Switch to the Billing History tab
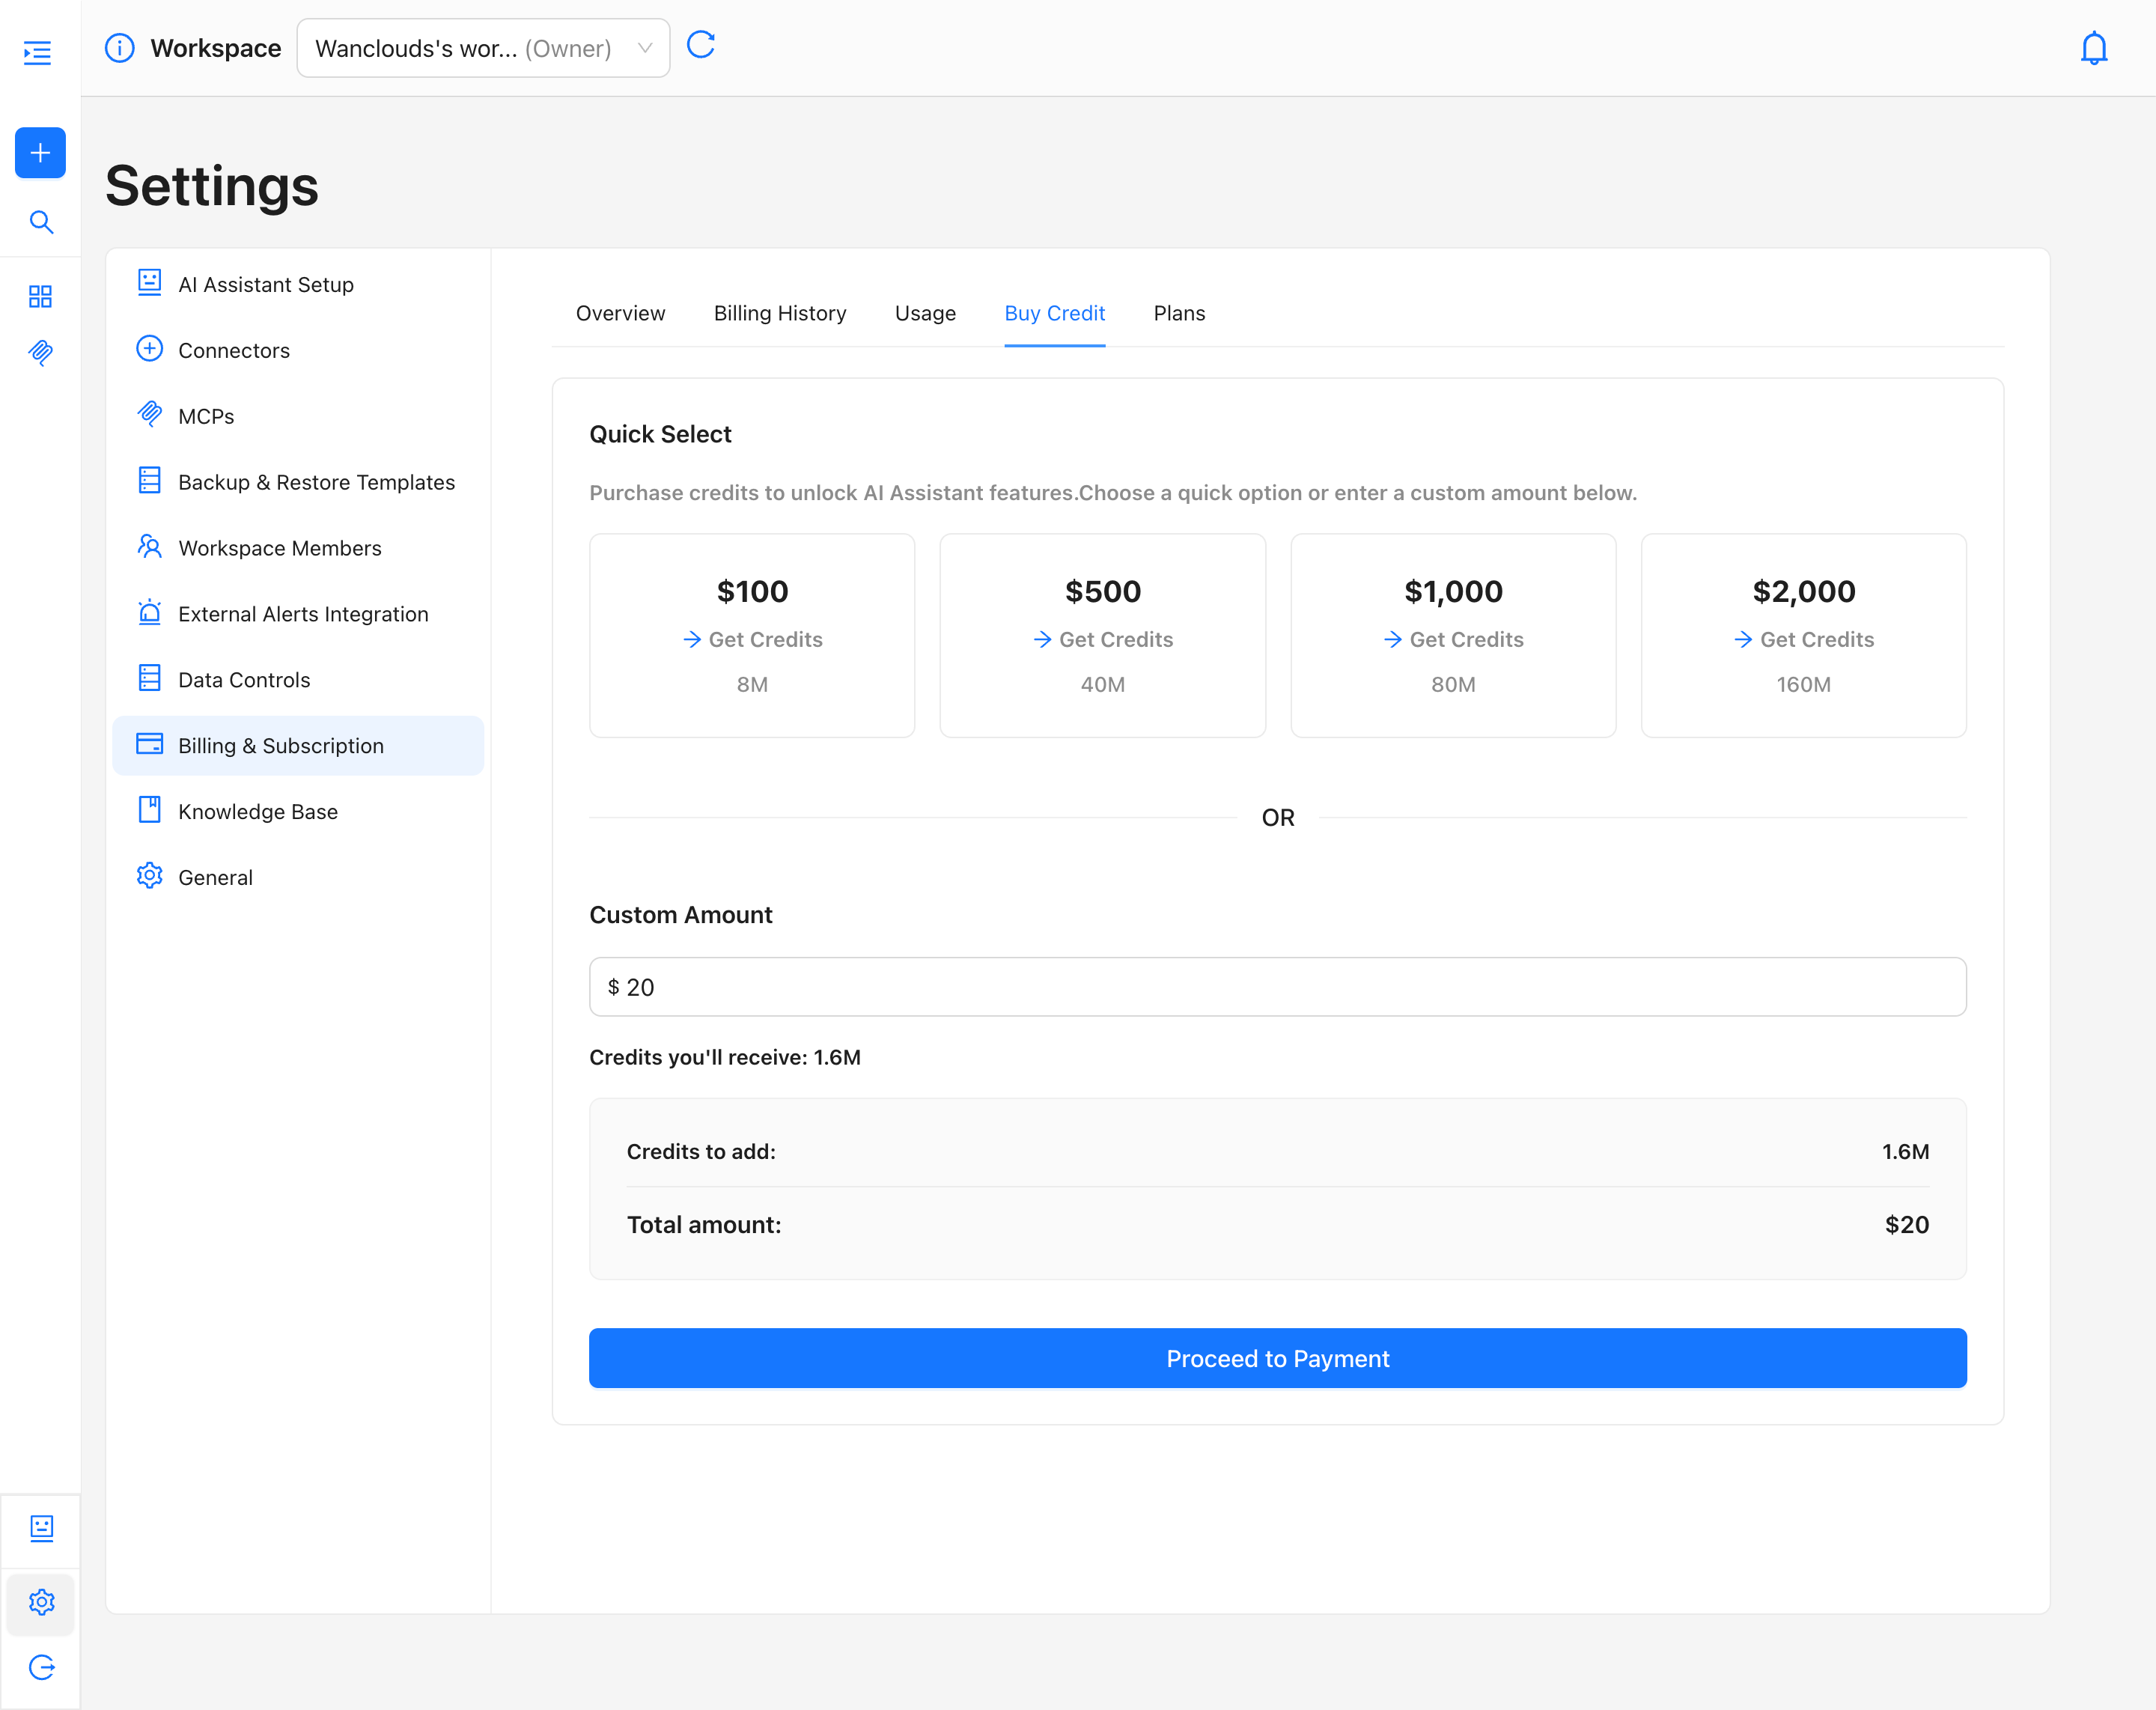Viewport: 2156px width, 1710px height. [x=779, y=313]
